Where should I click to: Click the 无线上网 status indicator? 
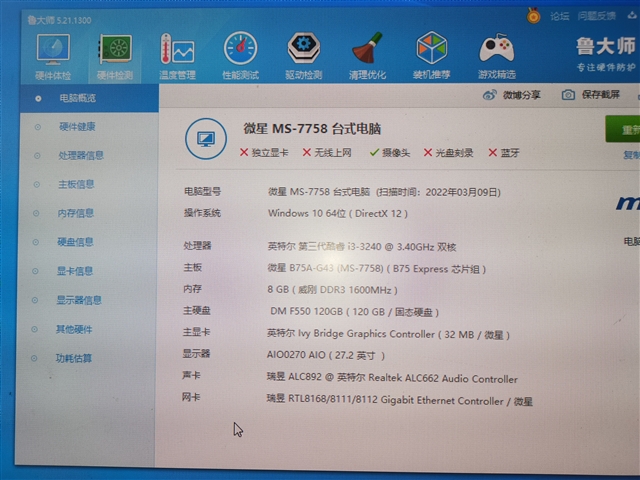pos(327,153)
